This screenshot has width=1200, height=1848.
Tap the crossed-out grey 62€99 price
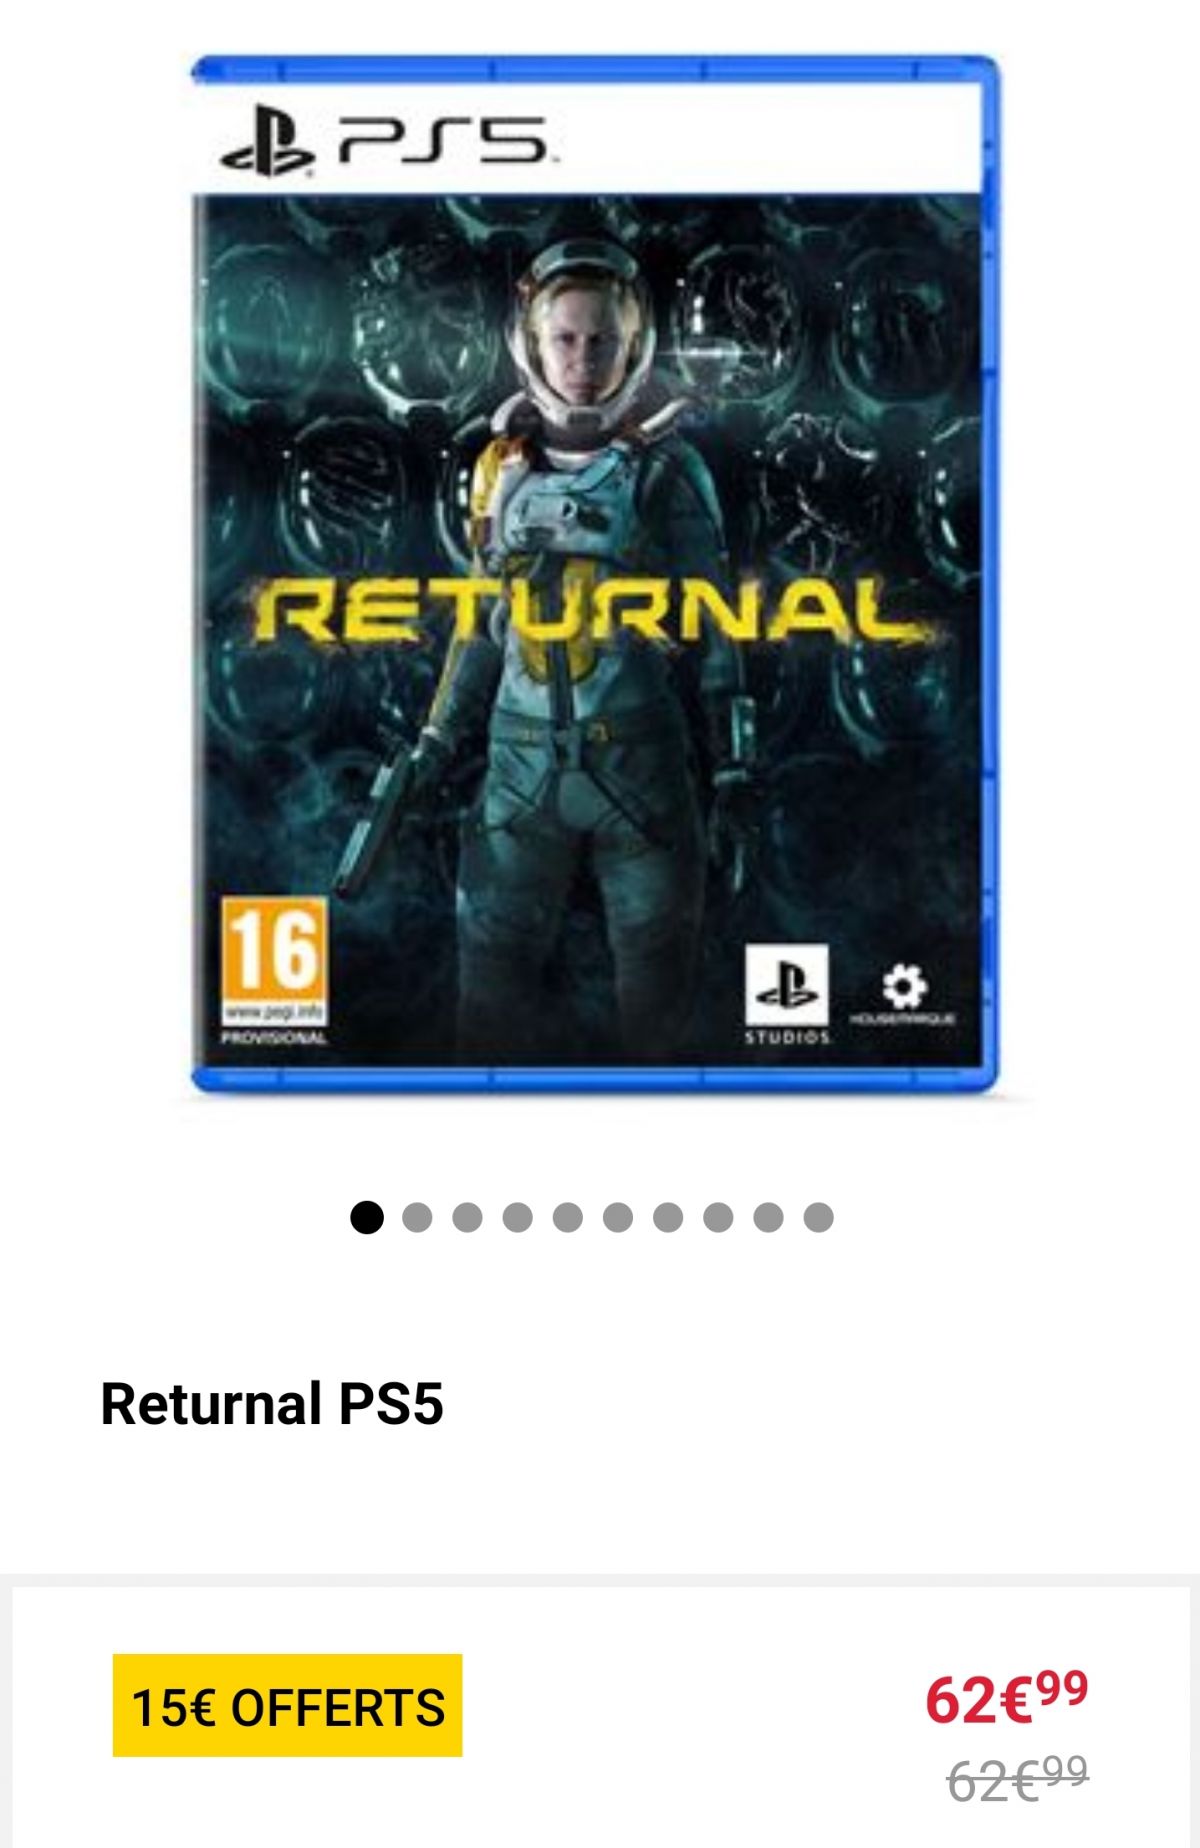click(1017, 1779)
